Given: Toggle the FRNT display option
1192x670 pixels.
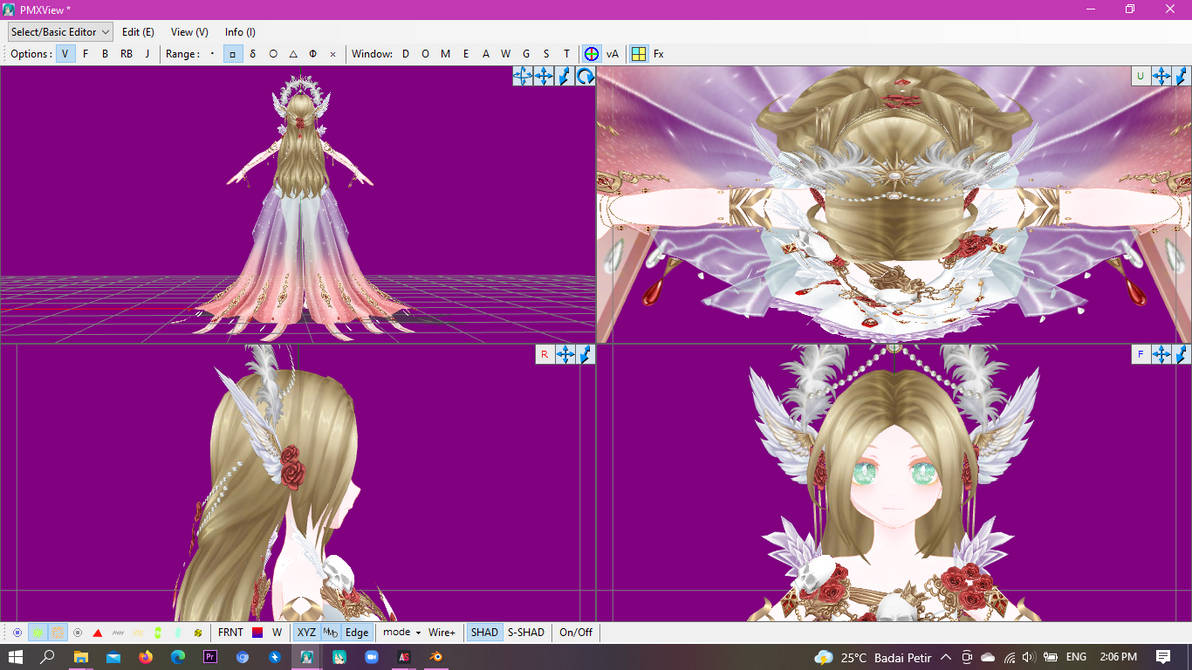Looking at the screenshot, I should pos(230,633).
